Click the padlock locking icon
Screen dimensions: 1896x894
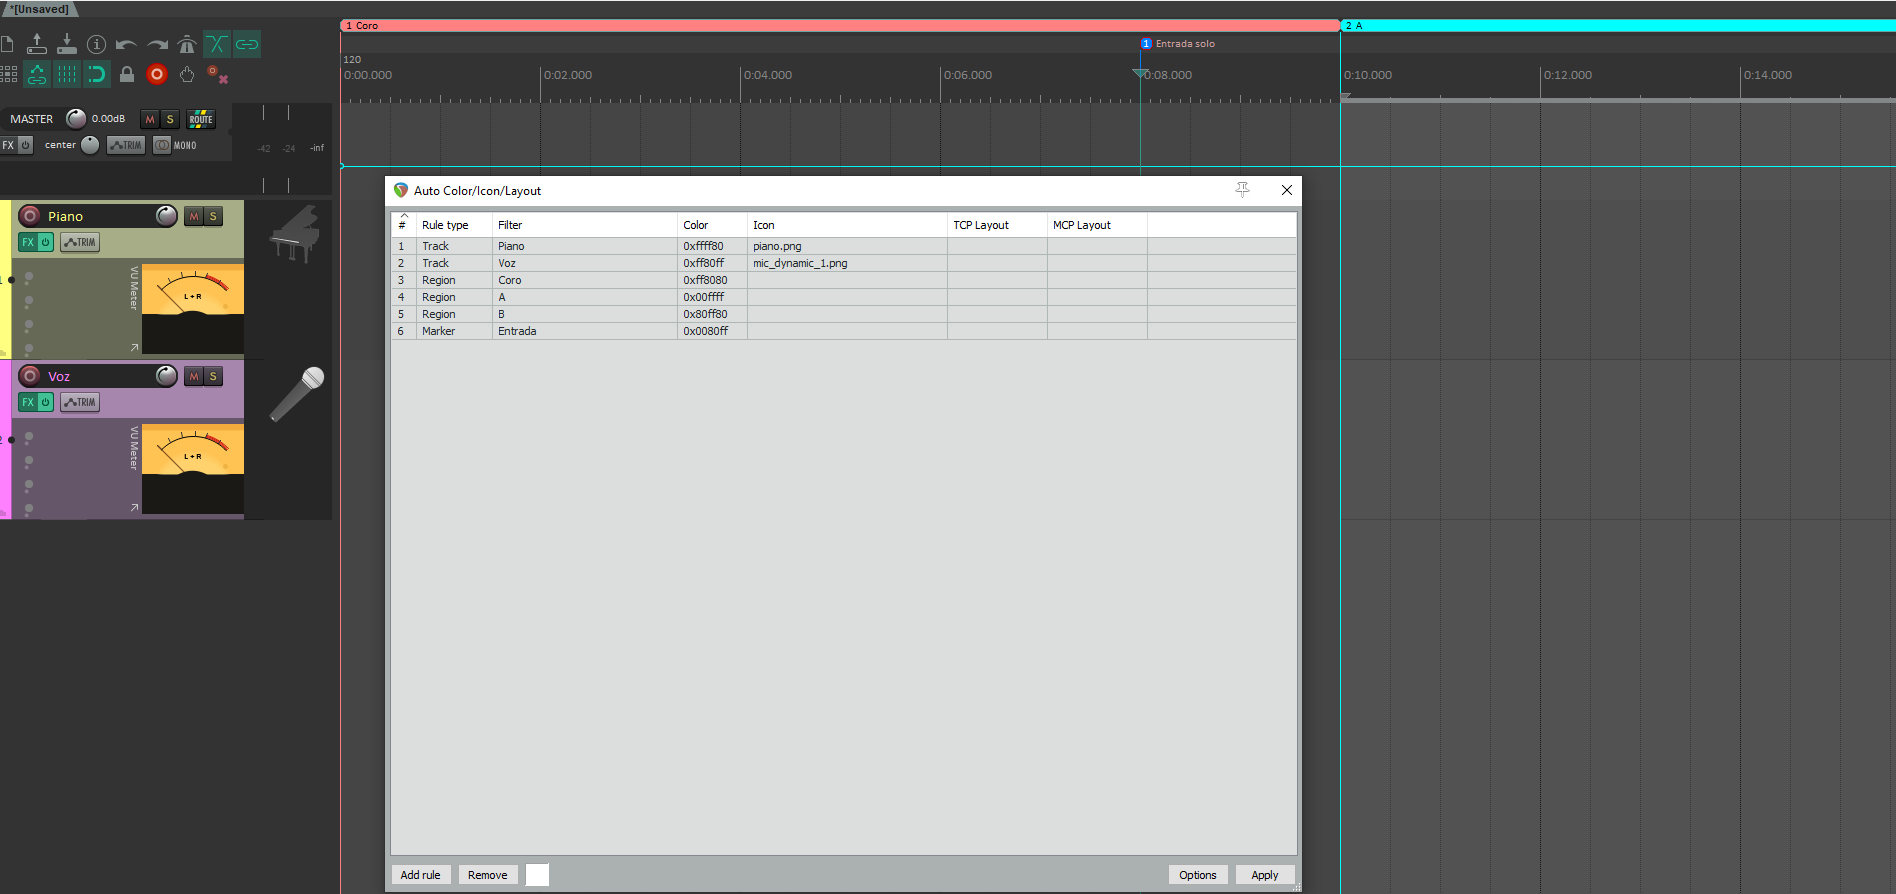coord(127,74)
